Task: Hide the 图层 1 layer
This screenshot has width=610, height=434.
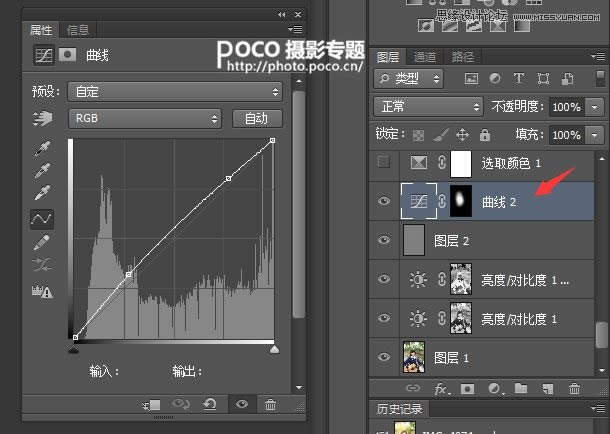Action: [x=384, y=357]
